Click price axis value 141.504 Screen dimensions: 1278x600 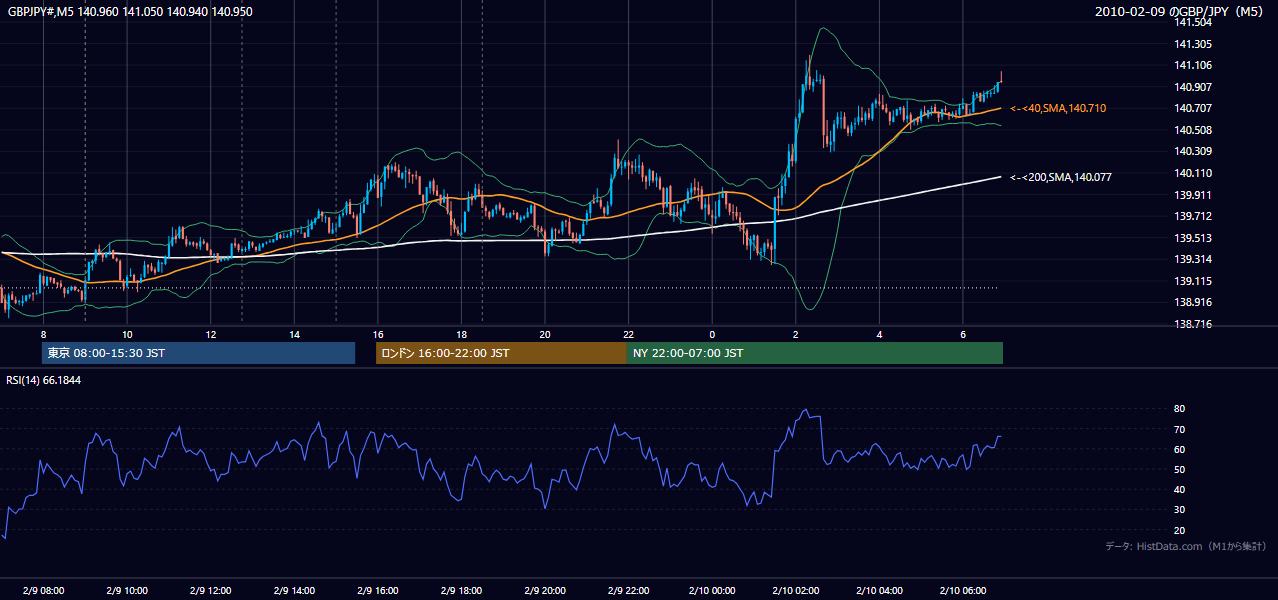pyautogui.click(x=1193, y=22)
